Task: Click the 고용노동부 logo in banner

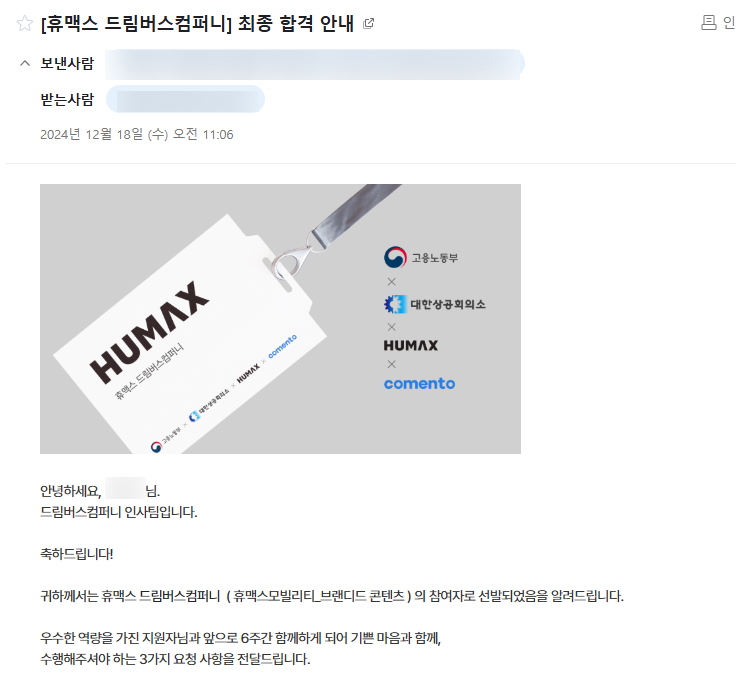Action: 421,257
